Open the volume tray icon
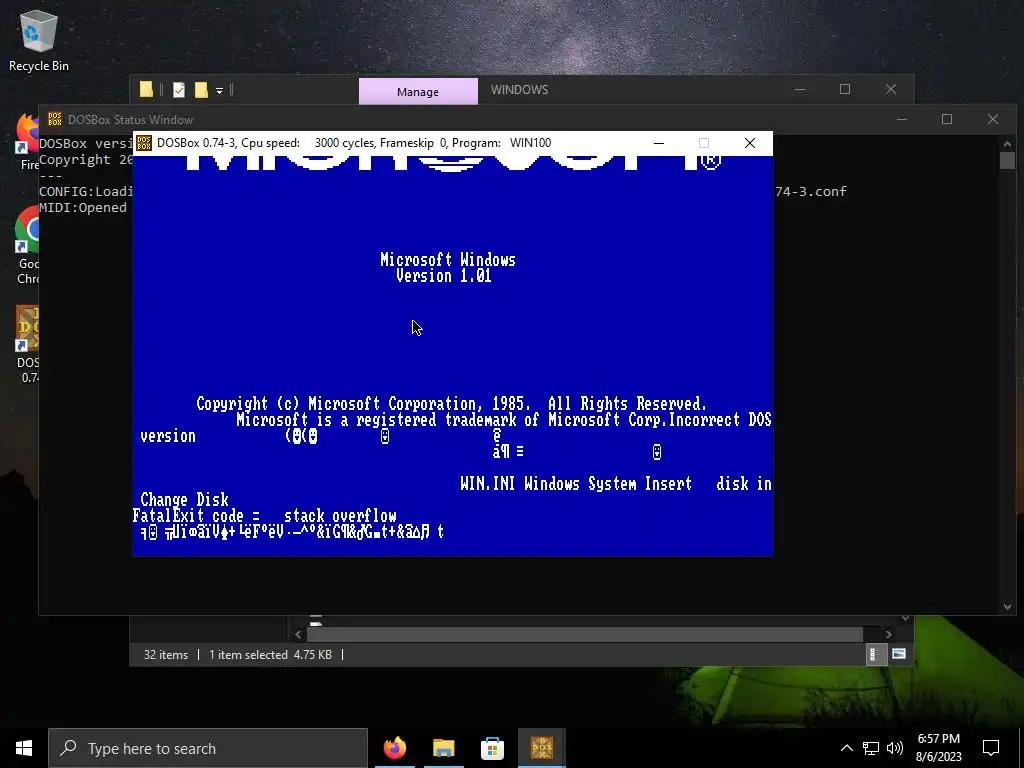This screenshot has width=1024, height=768. [x=895, y=748]
